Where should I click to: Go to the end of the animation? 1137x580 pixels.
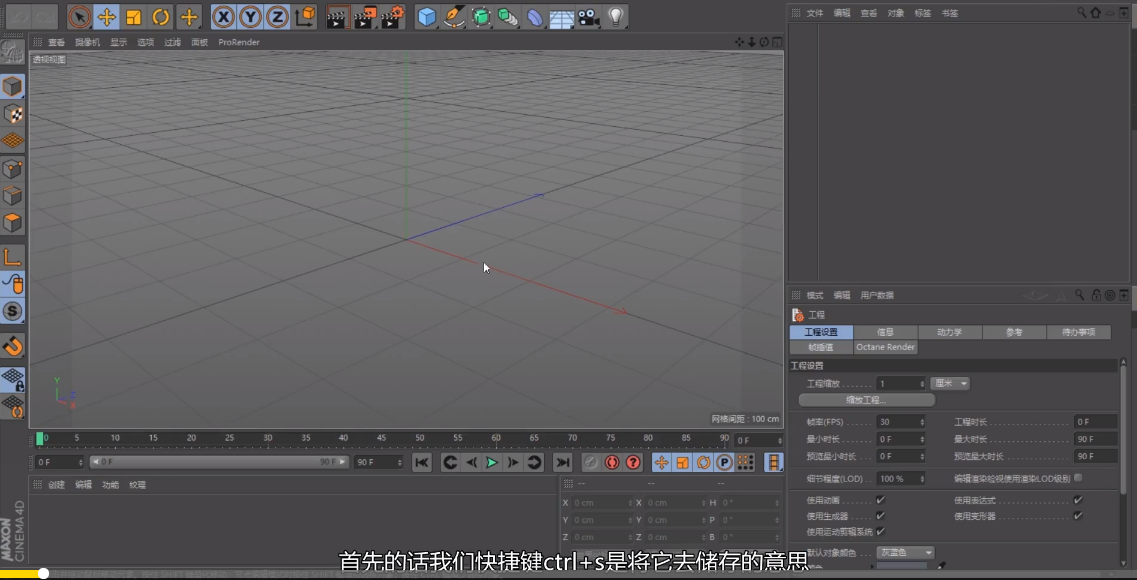click(x=563, y=463)
